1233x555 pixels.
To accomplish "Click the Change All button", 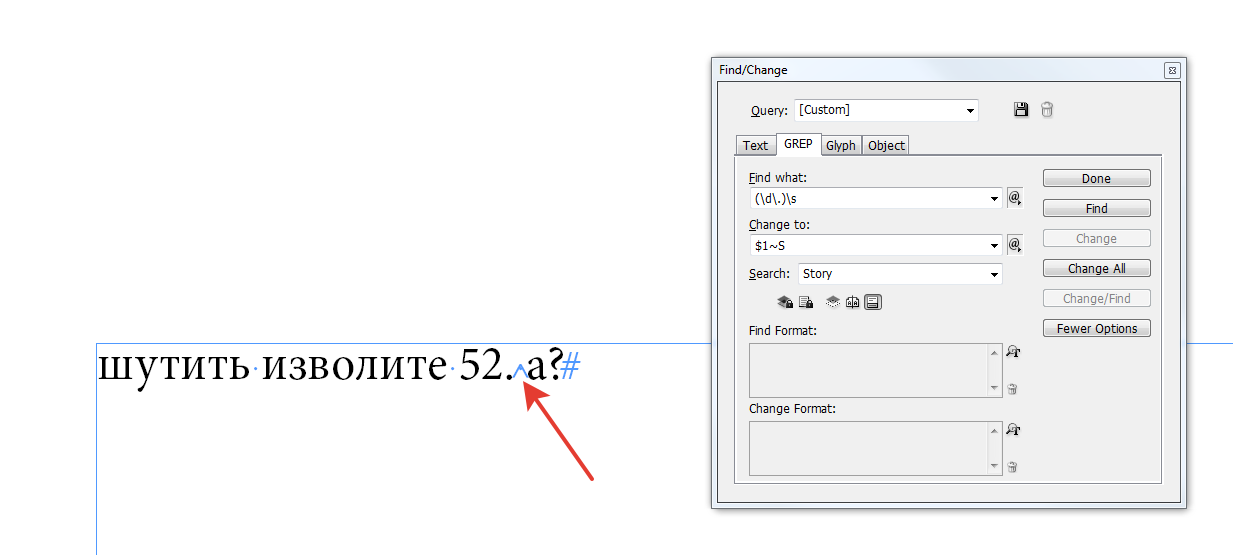I will click(x=1096, y=269).
